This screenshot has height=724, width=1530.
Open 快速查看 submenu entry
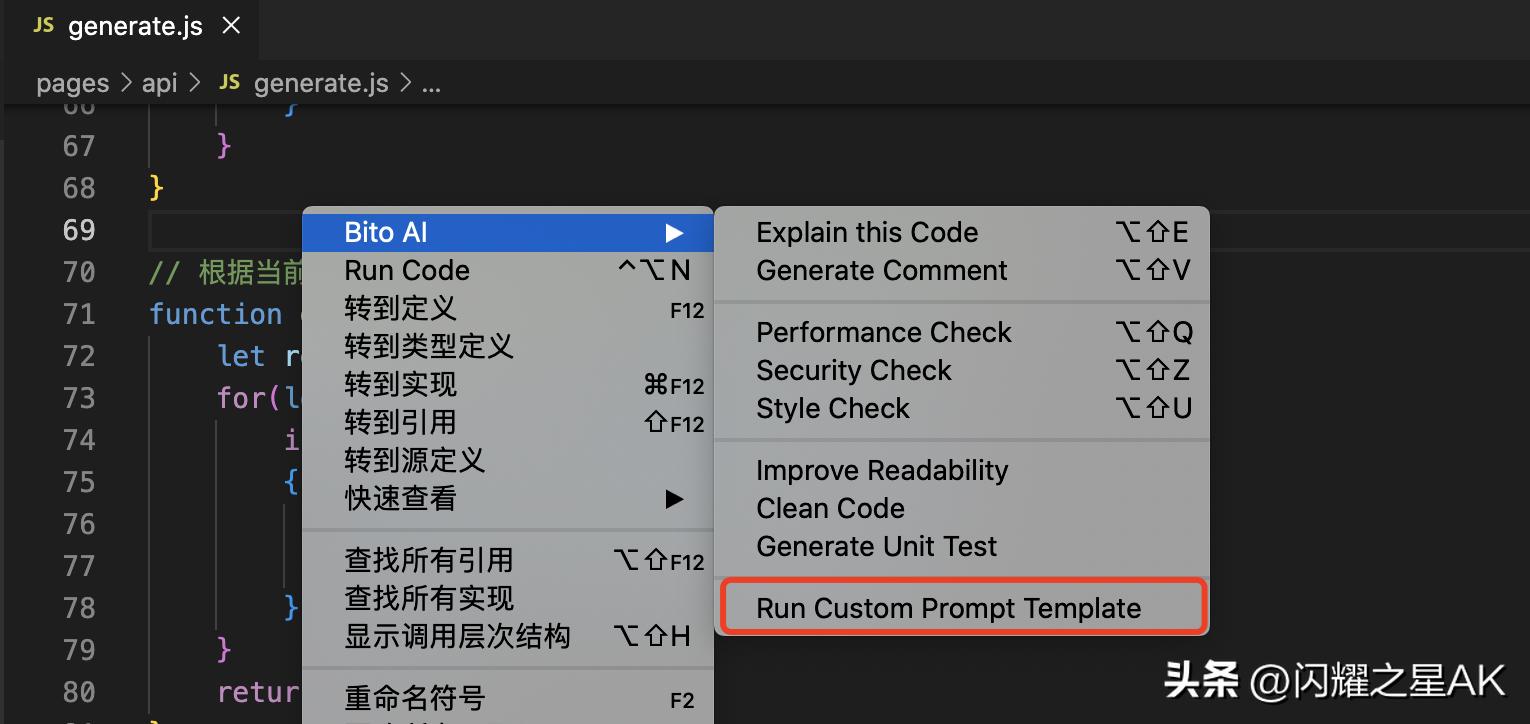[508, 499]
